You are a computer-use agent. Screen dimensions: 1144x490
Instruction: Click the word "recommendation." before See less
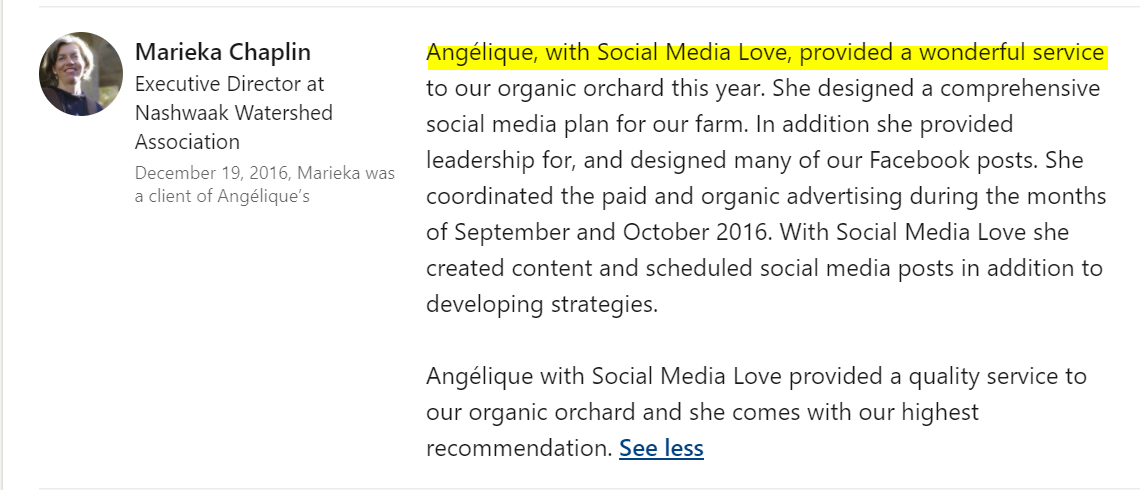tap(519, 448)
